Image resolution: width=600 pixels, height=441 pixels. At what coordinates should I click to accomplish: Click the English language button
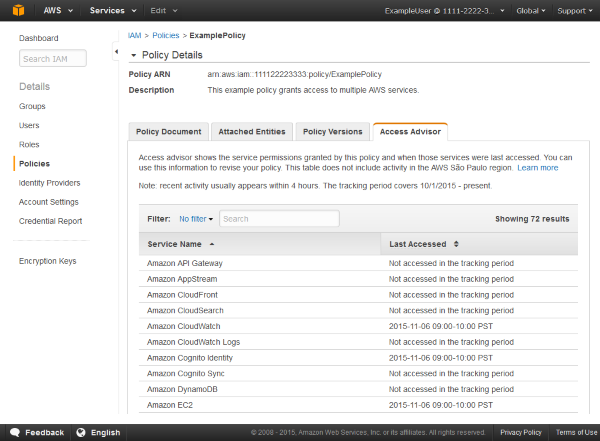coord(106,433)
